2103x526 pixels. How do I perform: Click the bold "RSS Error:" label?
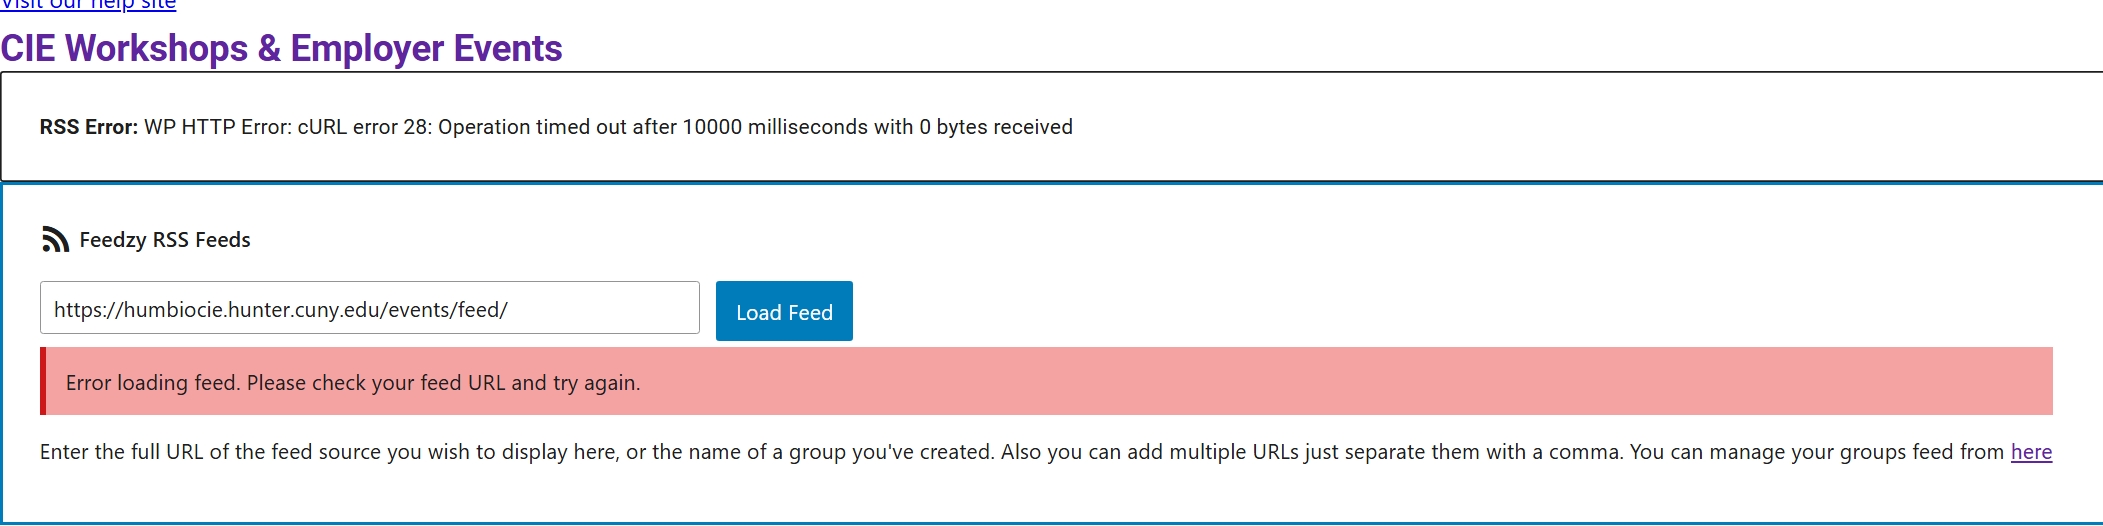pyautogui.click(x=89, y=127)
